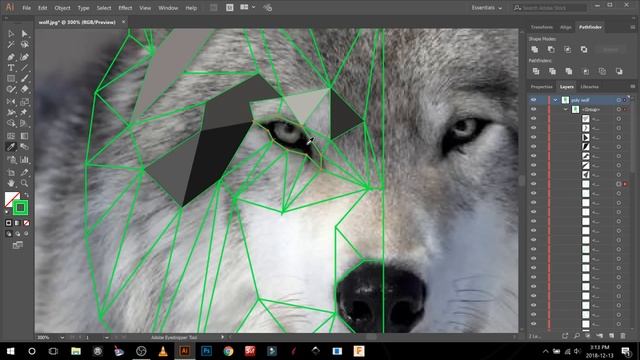Viewport: 640px width, 360px height.
Task: Select the Magic Wand tool
Action: pyautogui.click(x=11, y=44)
